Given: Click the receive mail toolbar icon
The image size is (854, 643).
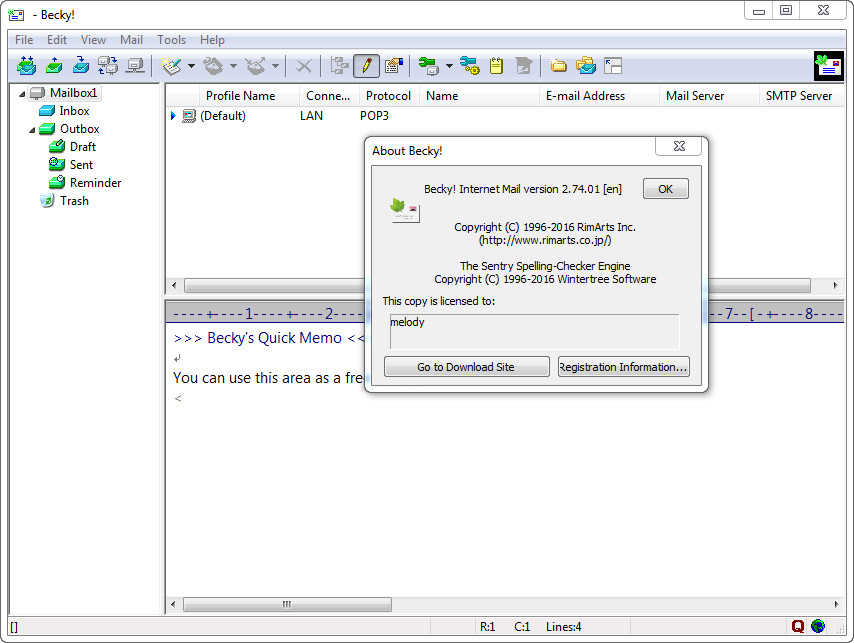Looking at the screenshot, I should click(x=81, y=66).
